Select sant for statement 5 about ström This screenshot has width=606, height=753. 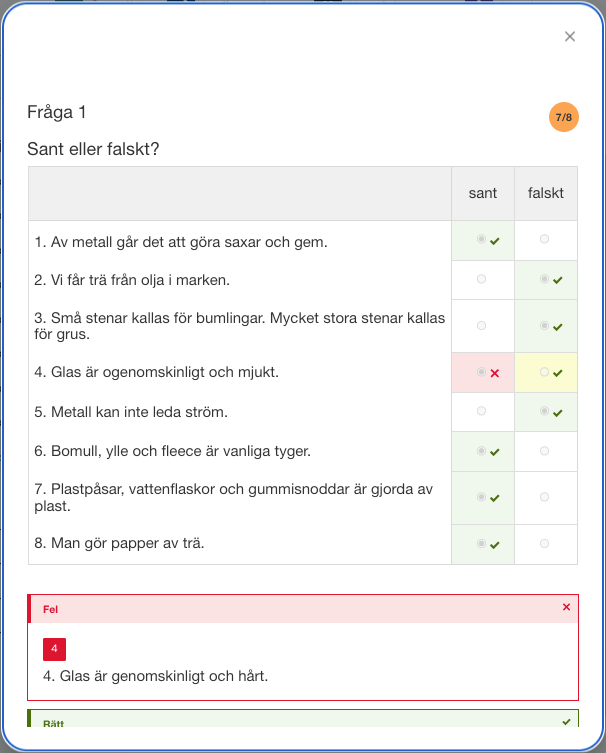[x=481, y=411]
